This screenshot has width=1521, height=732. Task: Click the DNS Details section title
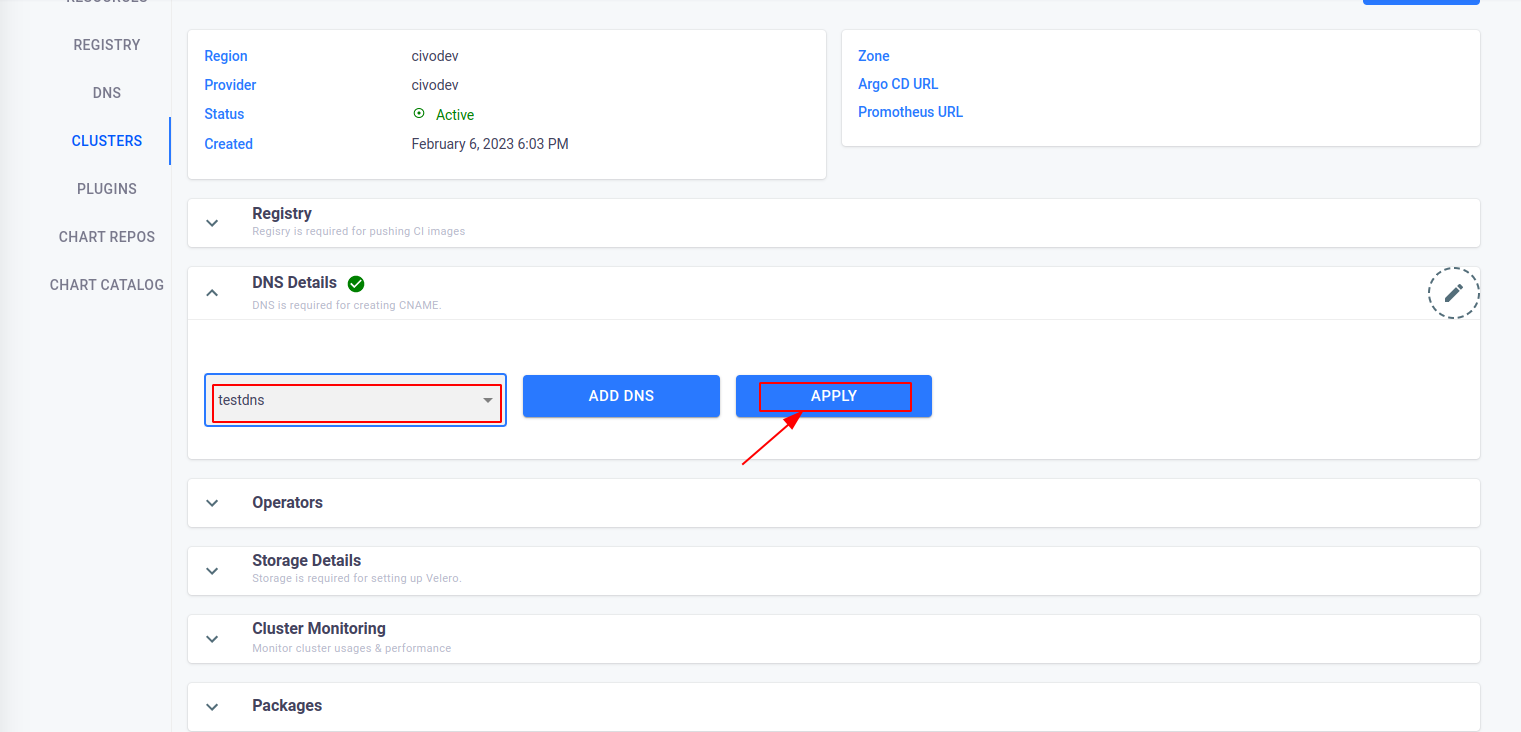point(294,283)
